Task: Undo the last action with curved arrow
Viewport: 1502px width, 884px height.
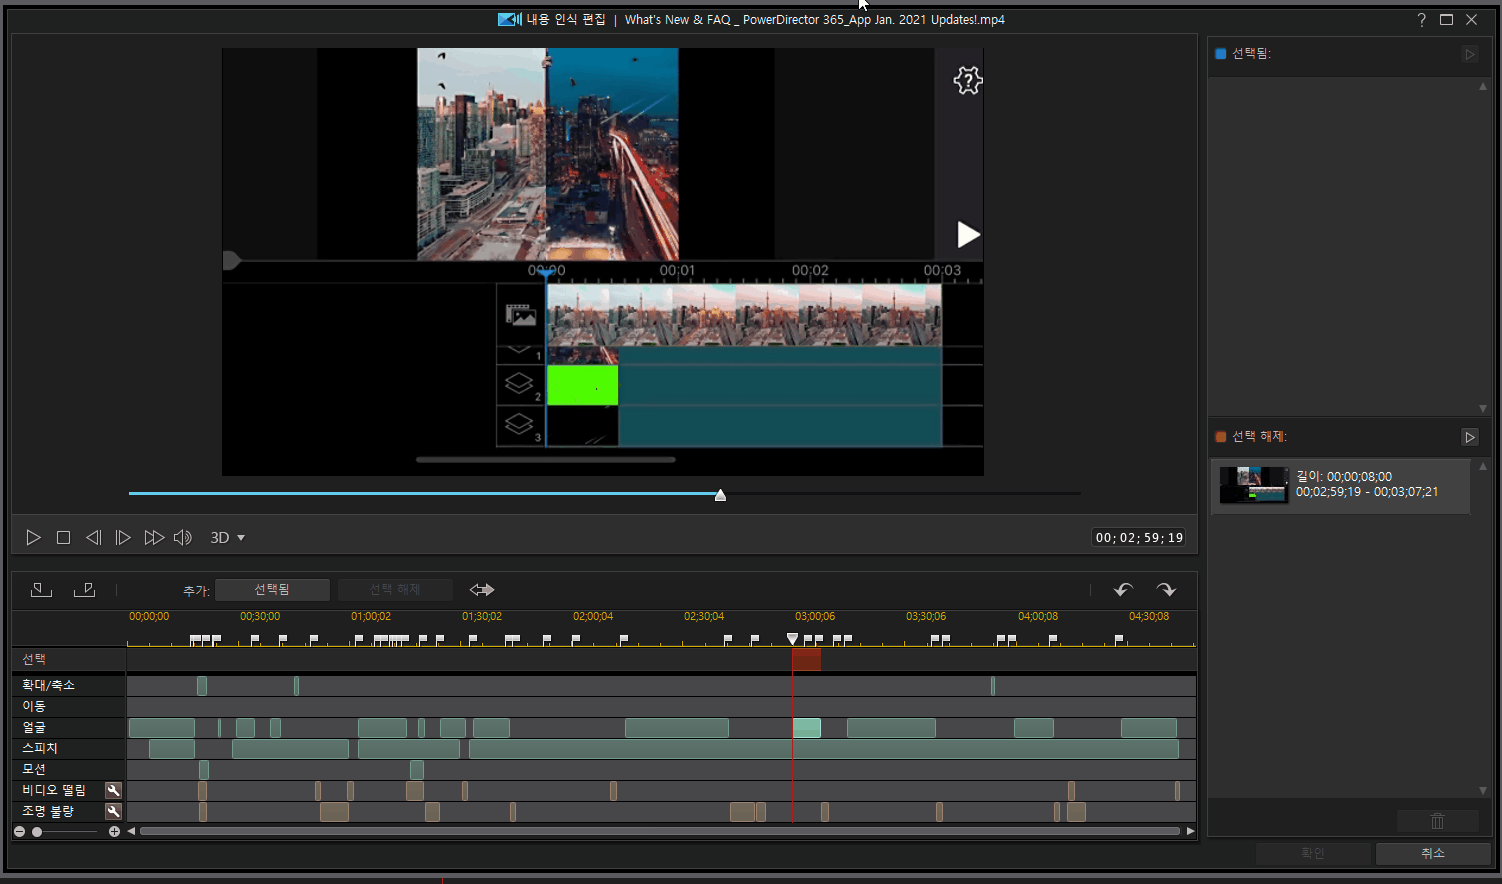Action: [x=1123, y=590]
